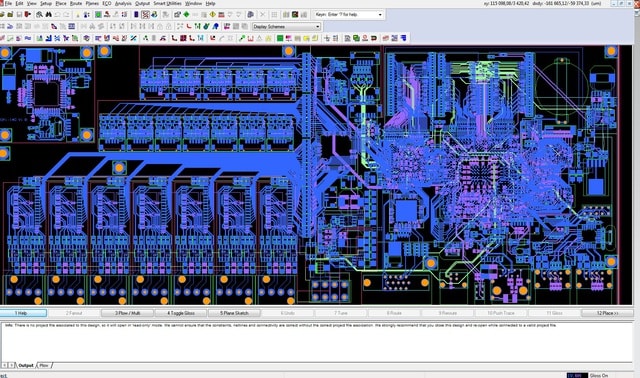Click the yellow diamond warning icon in top toolbar
The image size is (640, 378).
(x=213, y=14)
